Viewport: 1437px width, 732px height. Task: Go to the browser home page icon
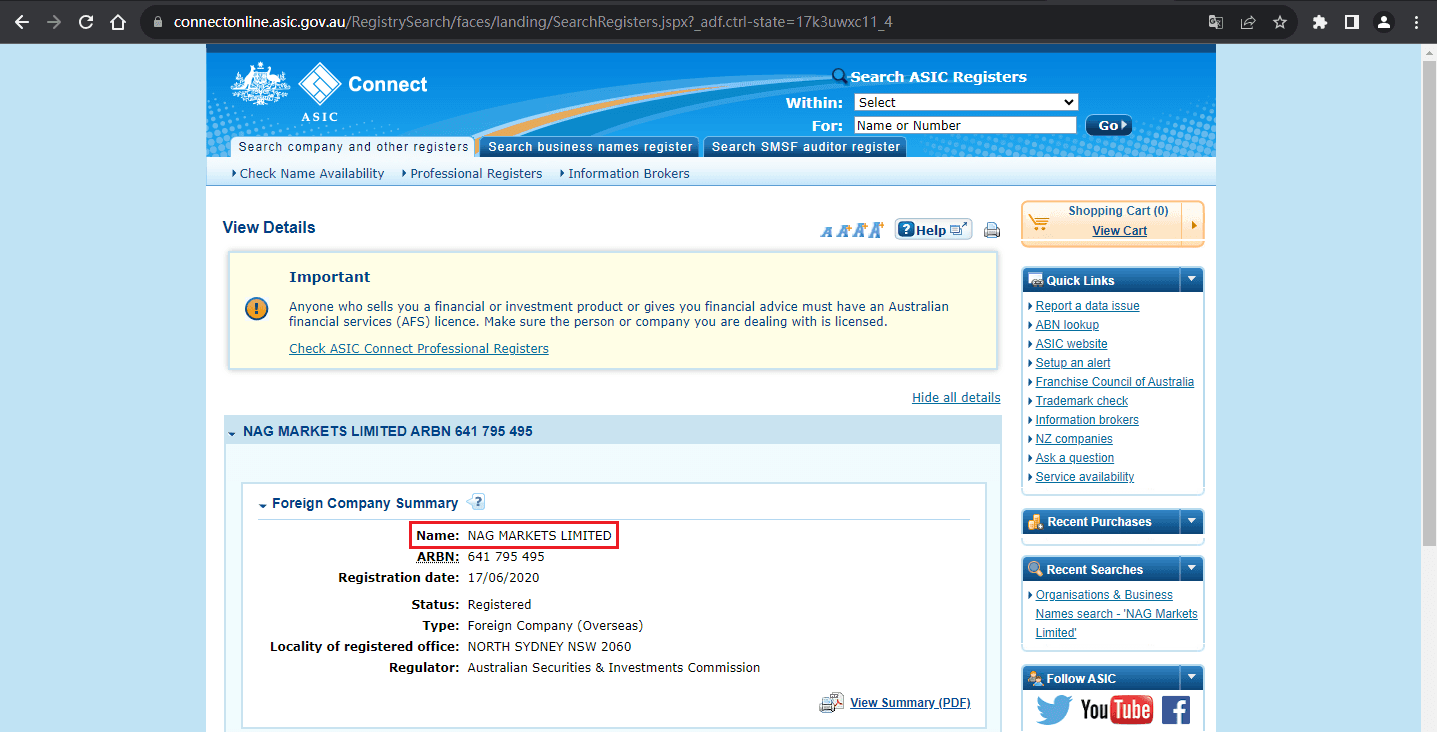(118, 22)
